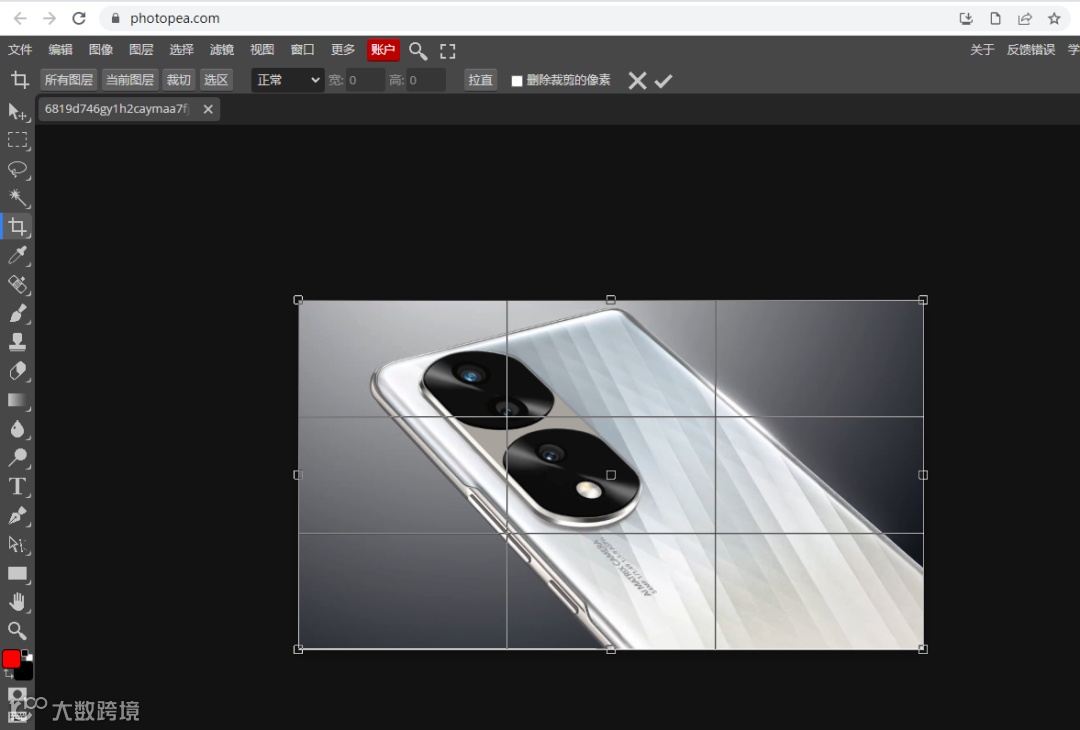This screenshot has width=1080, height=730.
Task: Open the 文件 menu
Action: pyautogui.click(x=20, y=50)
